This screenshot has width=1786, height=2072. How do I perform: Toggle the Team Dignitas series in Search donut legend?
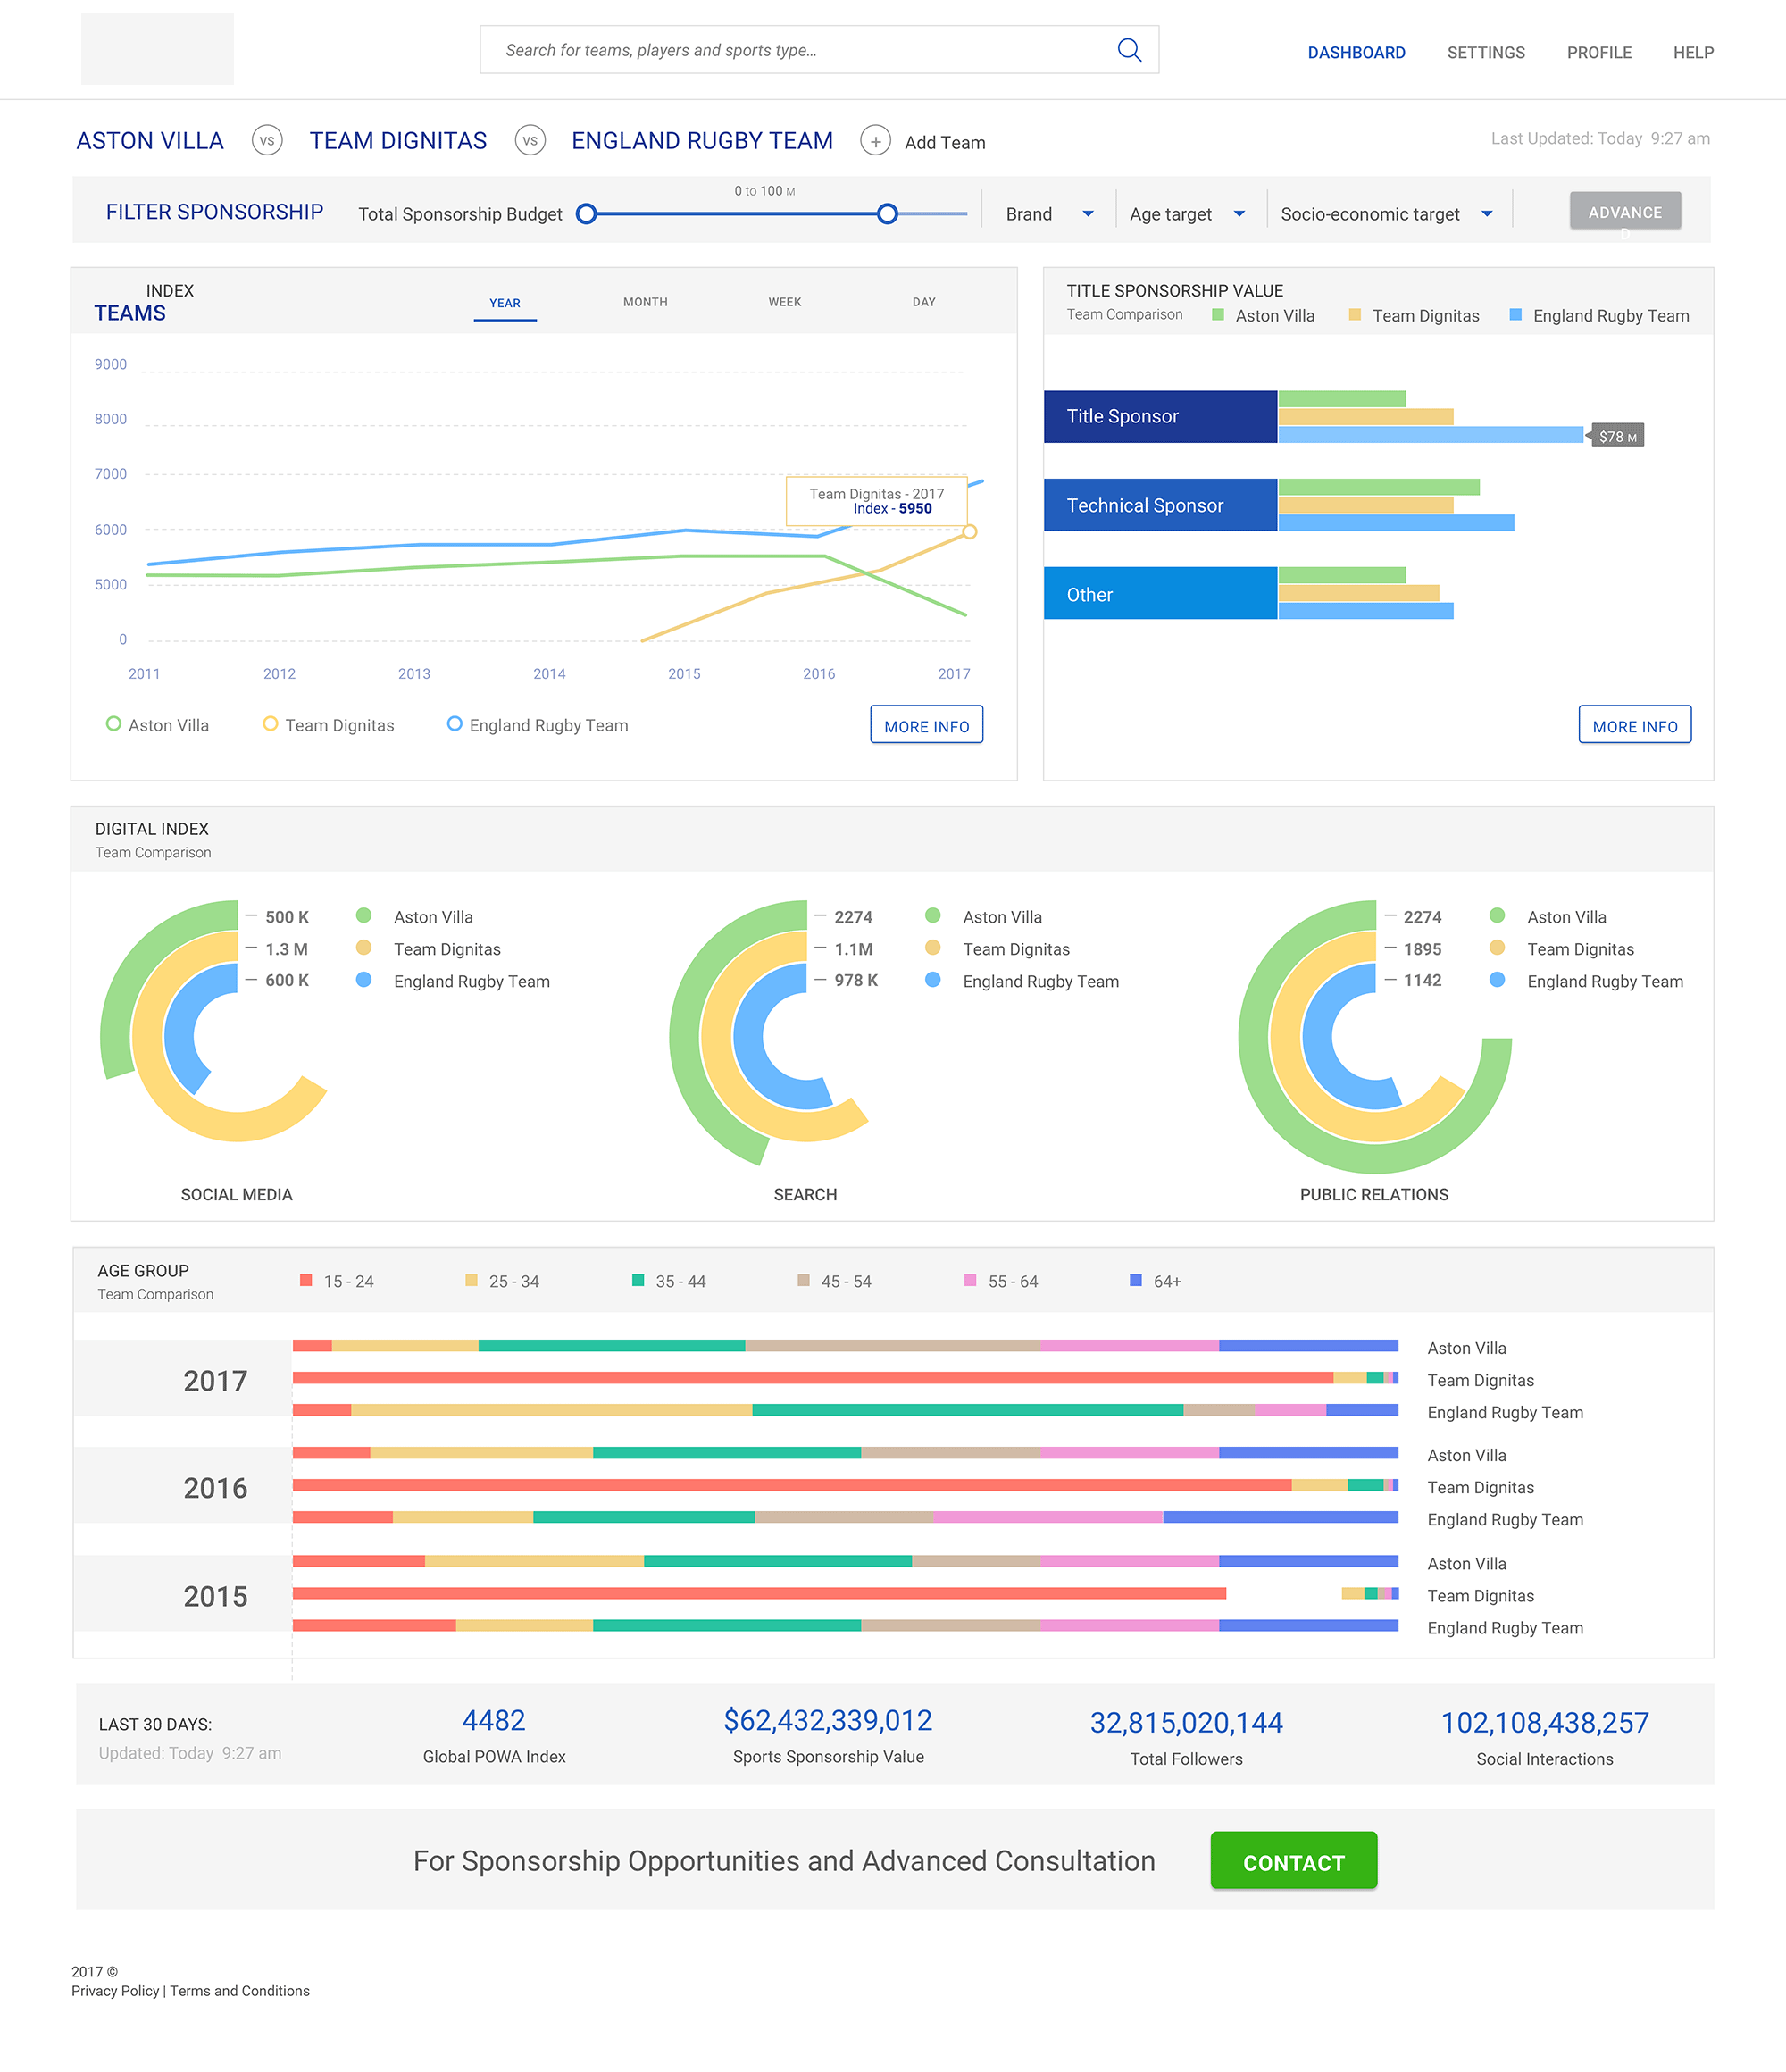[x=932, y=949]
